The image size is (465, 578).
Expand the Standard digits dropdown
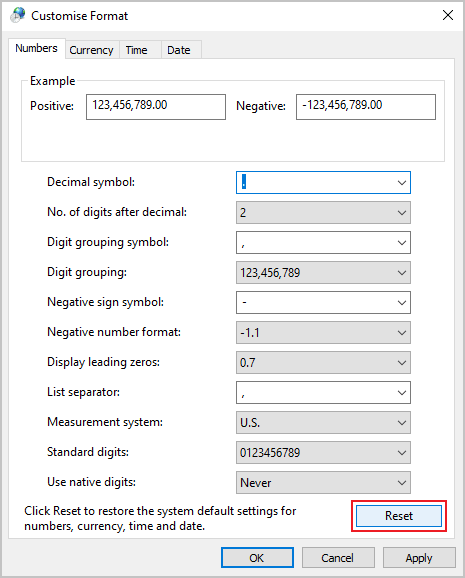pyautogui.click(x=323, y=453)
